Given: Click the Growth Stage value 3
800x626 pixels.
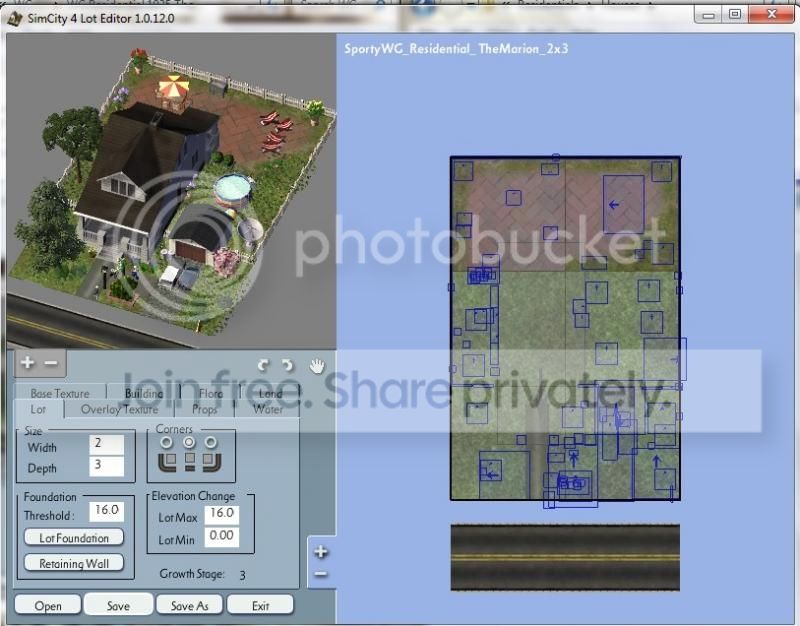Looking at the screenshot, I should point(242,575).
